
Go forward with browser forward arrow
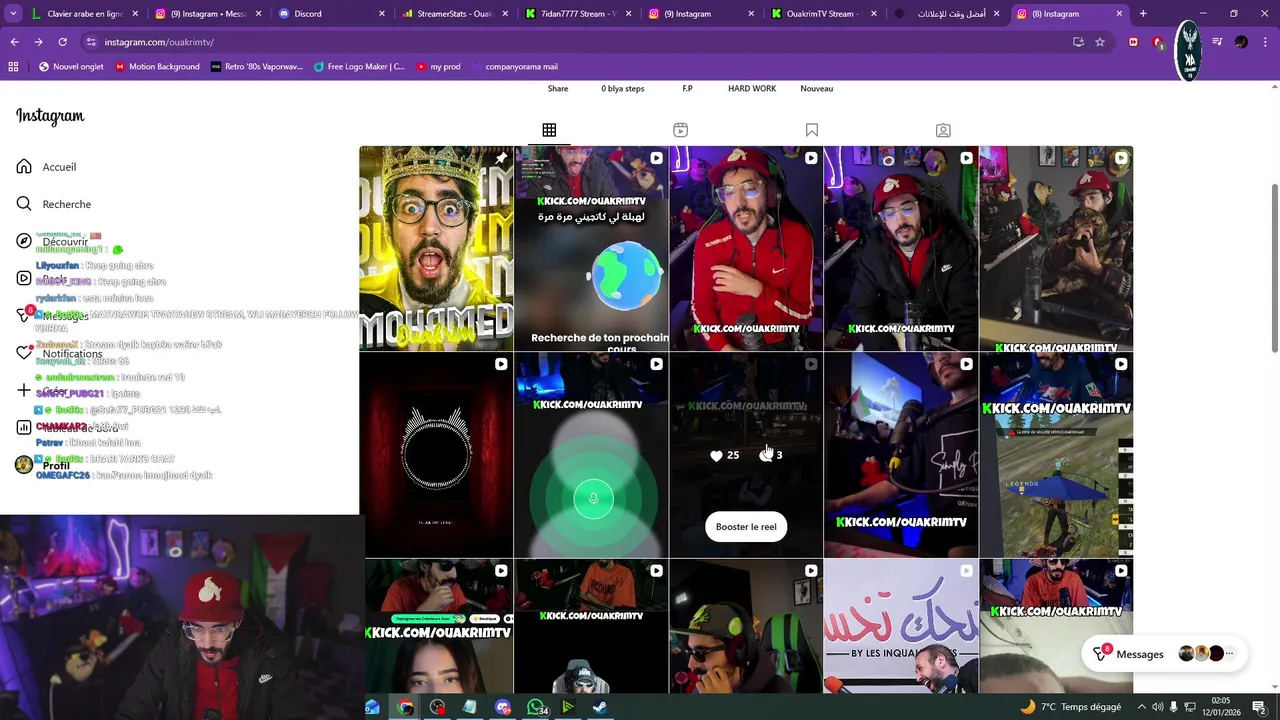click(x=38, y=42)
